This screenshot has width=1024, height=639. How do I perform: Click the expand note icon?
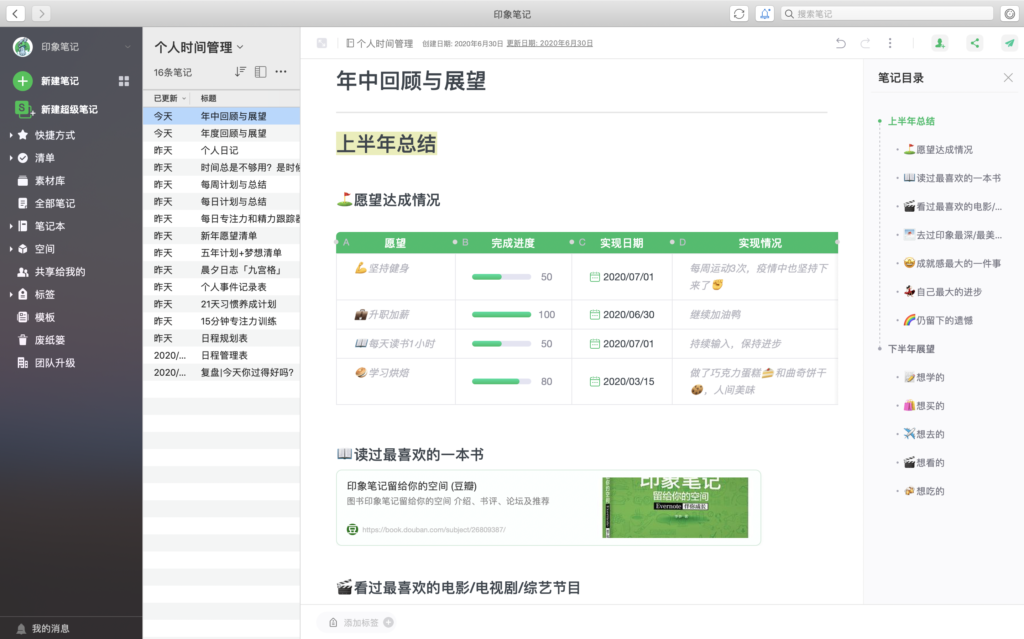coord(322,43)
